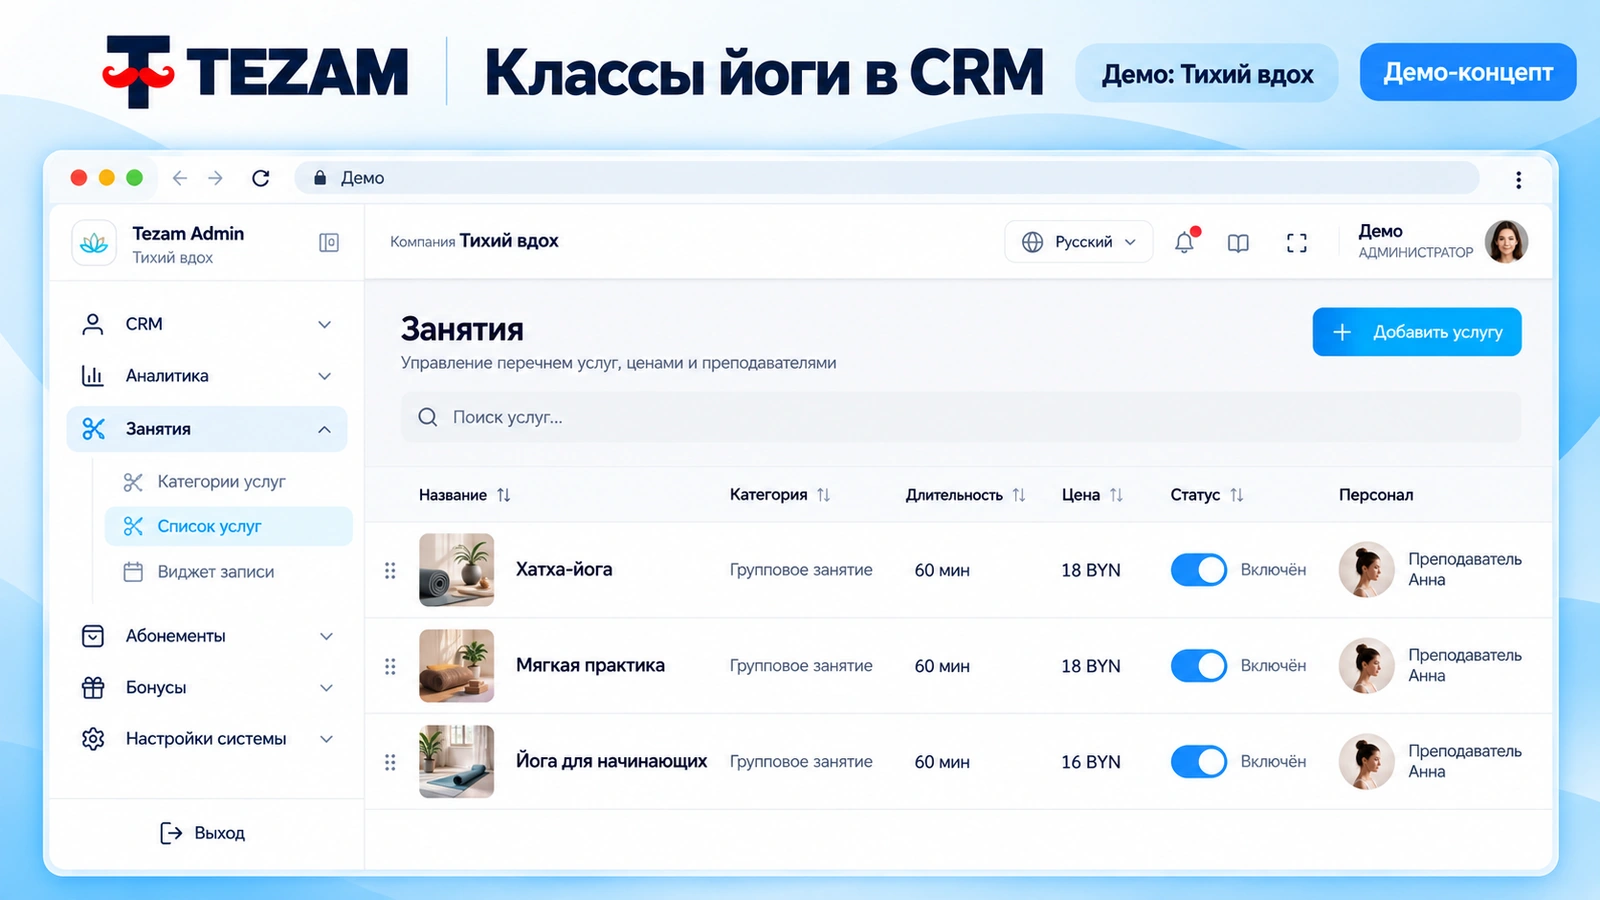Sort by Название column arrows
This screenshot has height=900, width=1600.
point(504,495)
